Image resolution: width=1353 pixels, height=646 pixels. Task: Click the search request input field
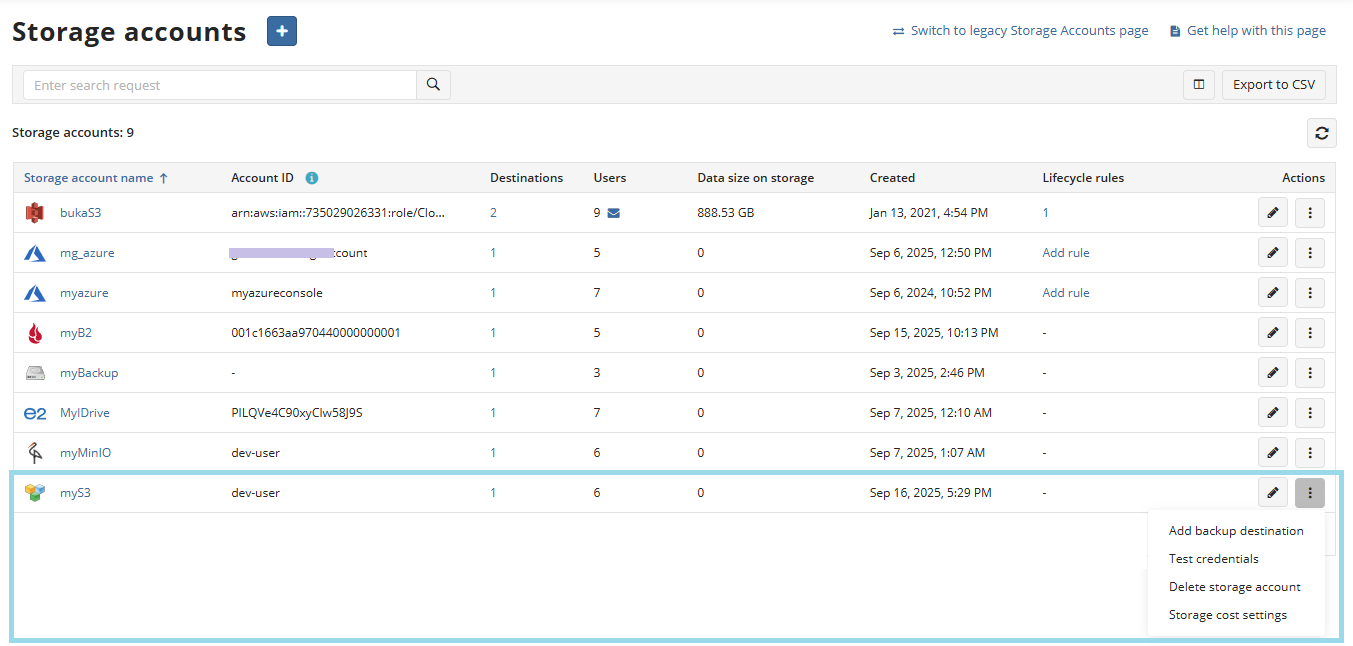pyautogui.click(x=220, y=85)
